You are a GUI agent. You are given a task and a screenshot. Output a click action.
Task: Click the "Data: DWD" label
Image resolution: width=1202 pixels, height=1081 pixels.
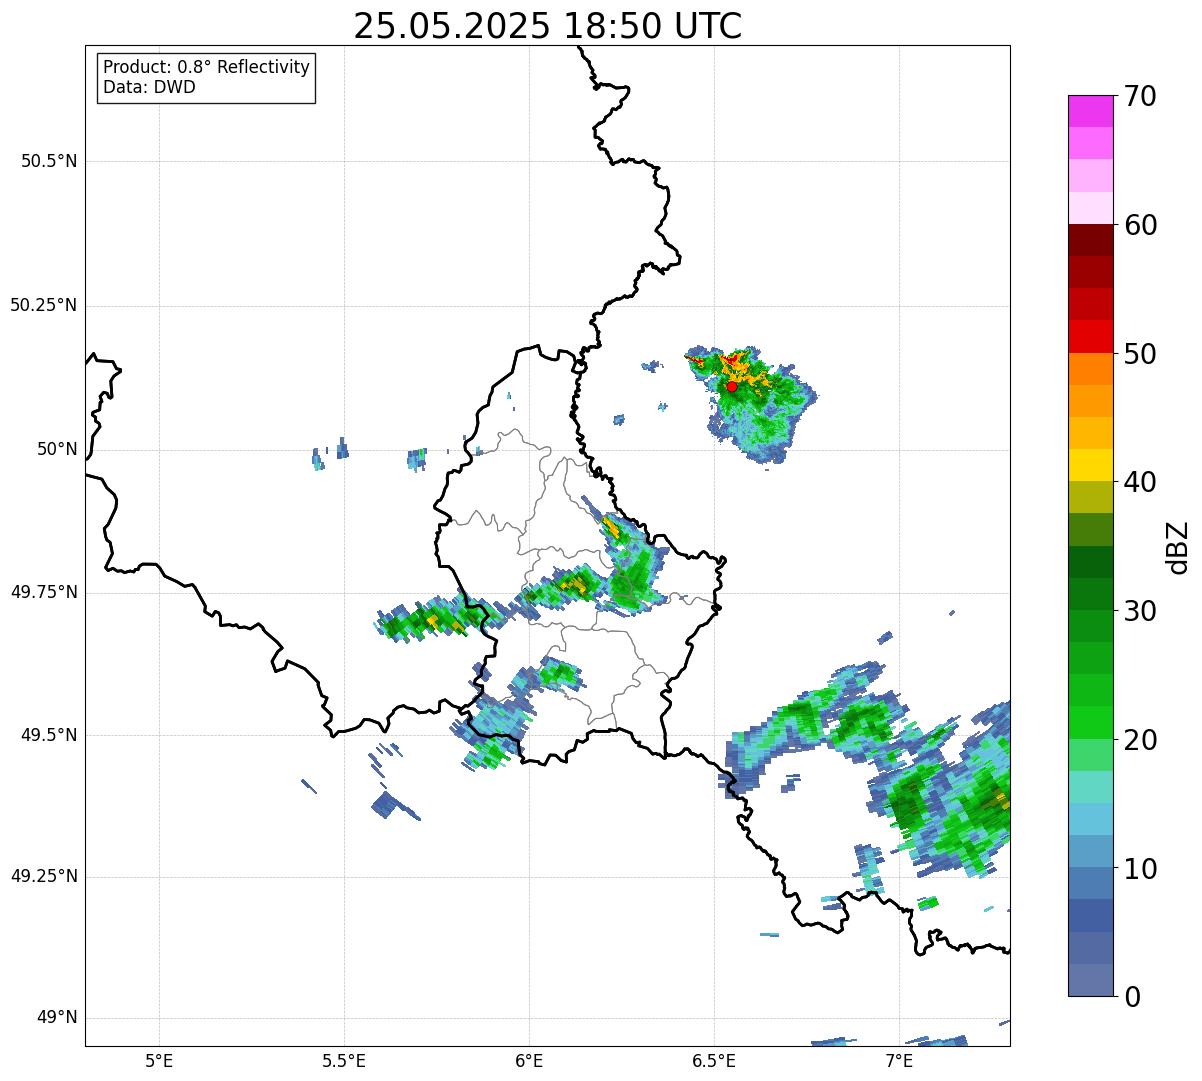pos(149,87)
